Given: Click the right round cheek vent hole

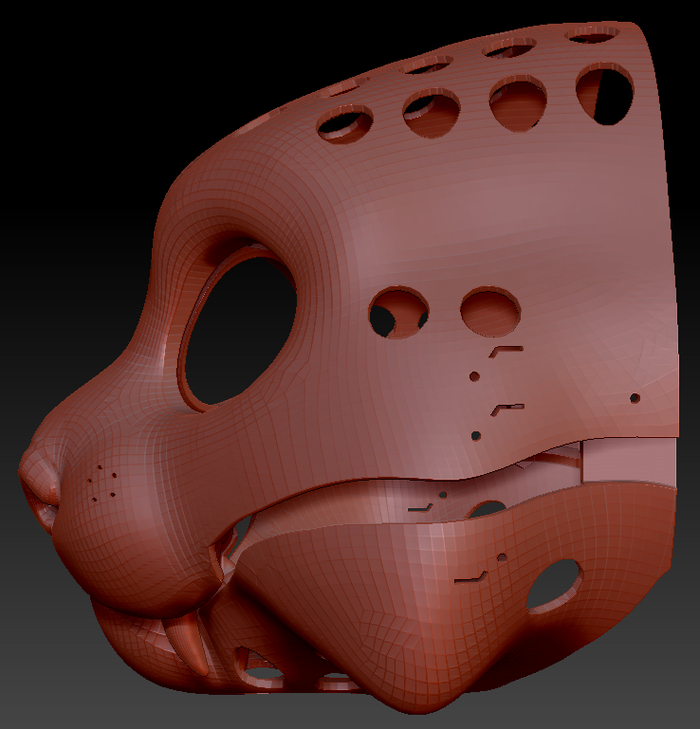Looking at the screenshot, I should pyautogui.click(x=490, y=311).
